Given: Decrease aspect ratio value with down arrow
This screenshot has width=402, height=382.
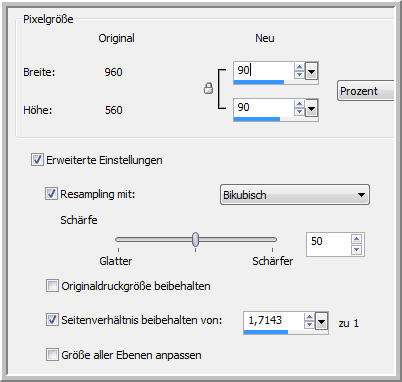Looking at the screenshot, I should (309, 324).
